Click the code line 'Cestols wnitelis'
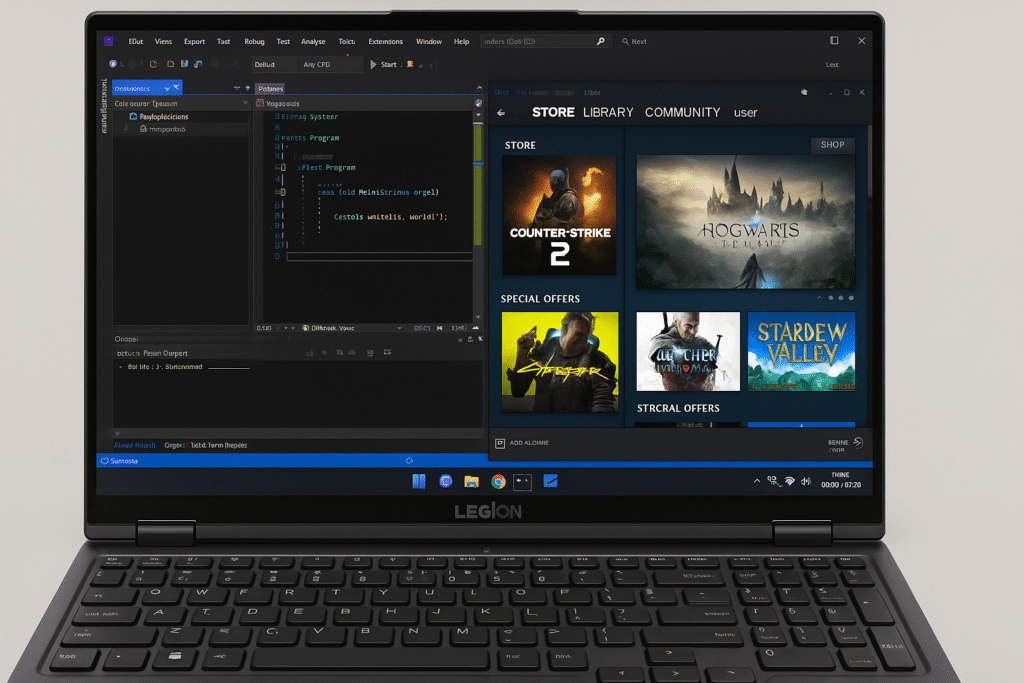The width and height of the screenshot is (1024, 683). 391,217
